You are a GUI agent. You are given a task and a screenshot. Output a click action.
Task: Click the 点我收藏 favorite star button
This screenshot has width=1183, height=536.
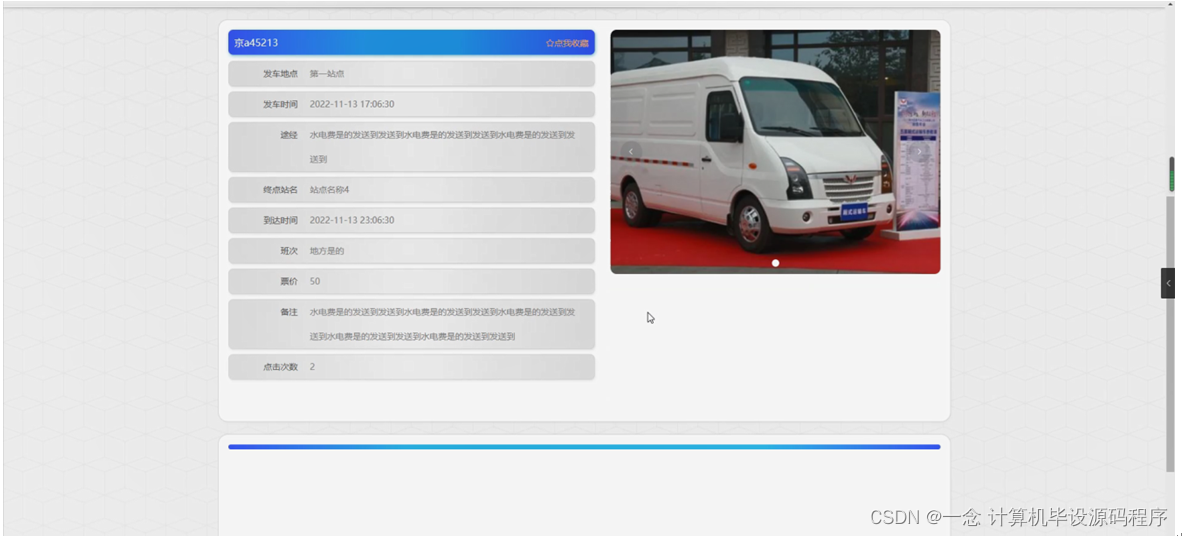click(567, 43)
